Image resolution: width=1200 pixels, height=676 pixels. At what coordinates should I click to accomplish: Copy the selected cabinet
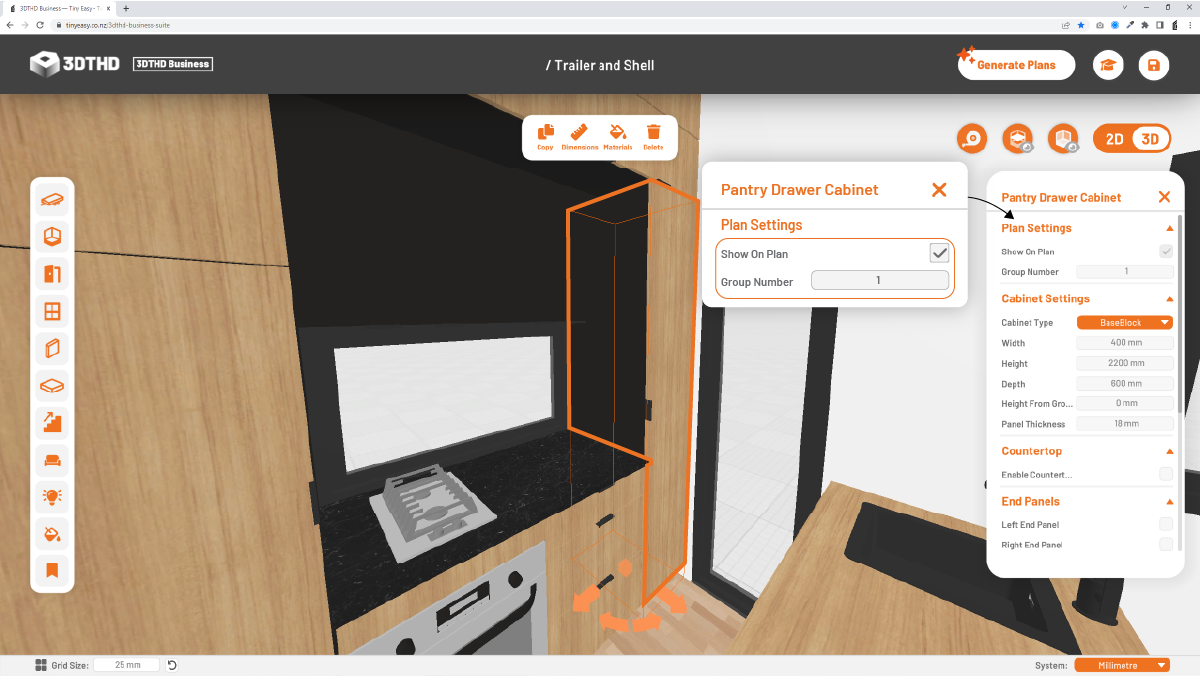click(x=545, y=137)
